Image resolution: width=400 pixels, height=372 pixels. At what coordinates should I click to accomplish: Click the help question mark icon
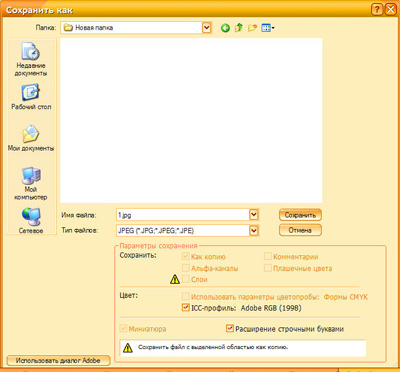click(x=377, y=9)
